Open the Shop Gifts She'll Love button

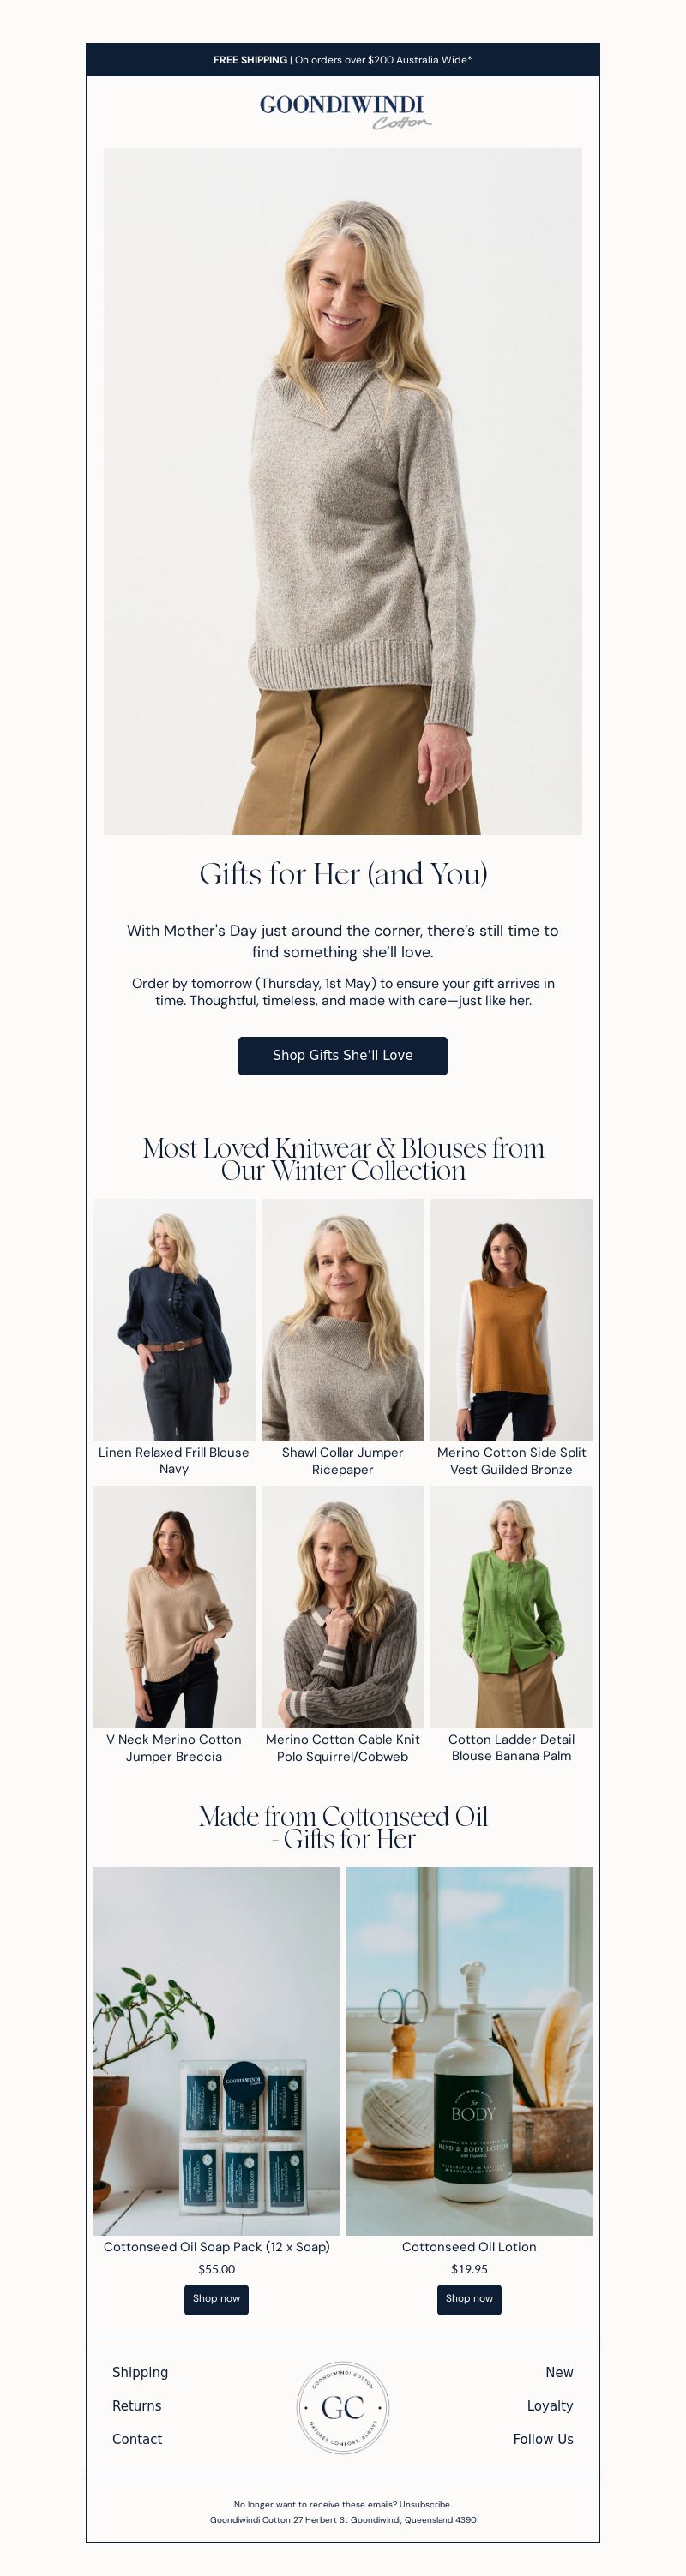(x=343, y=1055)
